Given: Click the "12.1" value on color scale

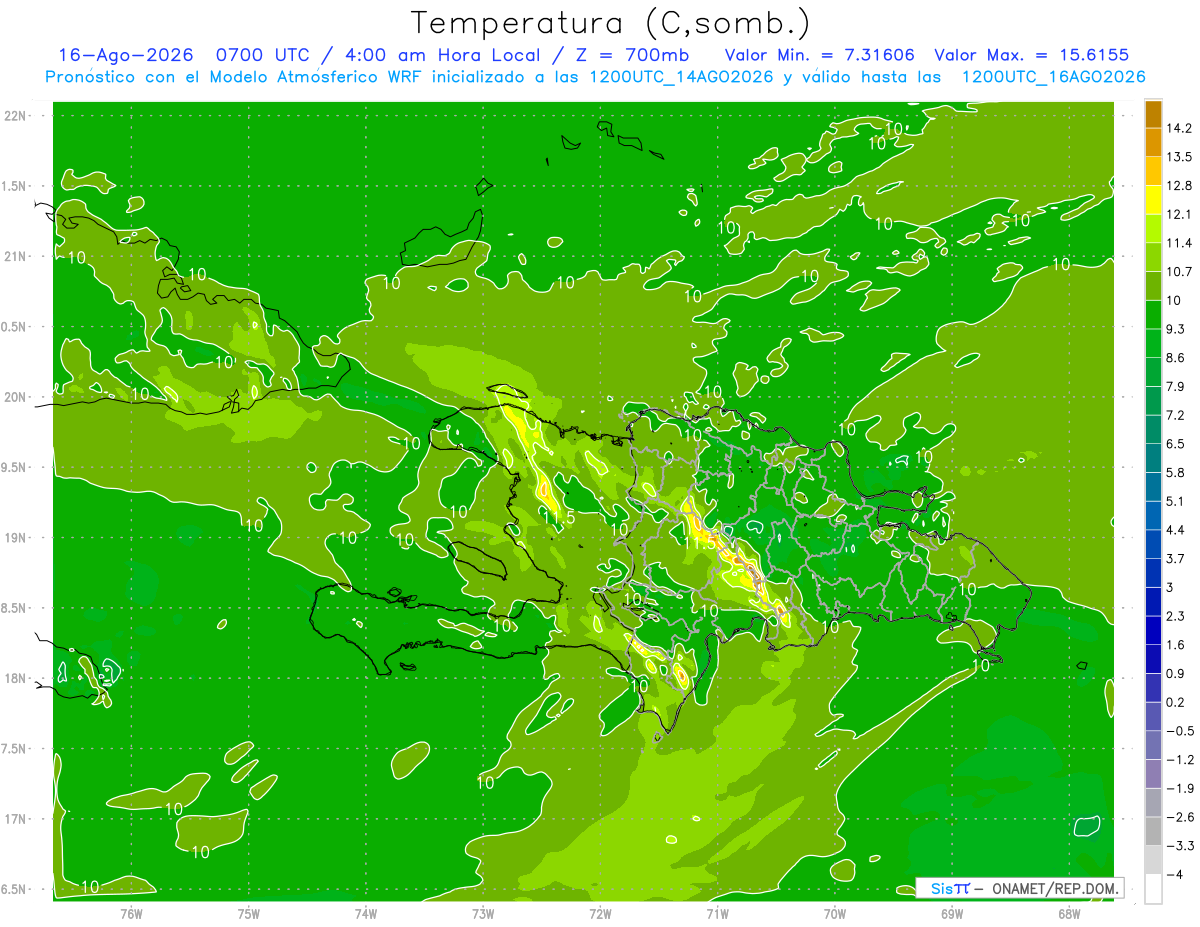Looking at the screenshot, I should (x=1179, y=214).
